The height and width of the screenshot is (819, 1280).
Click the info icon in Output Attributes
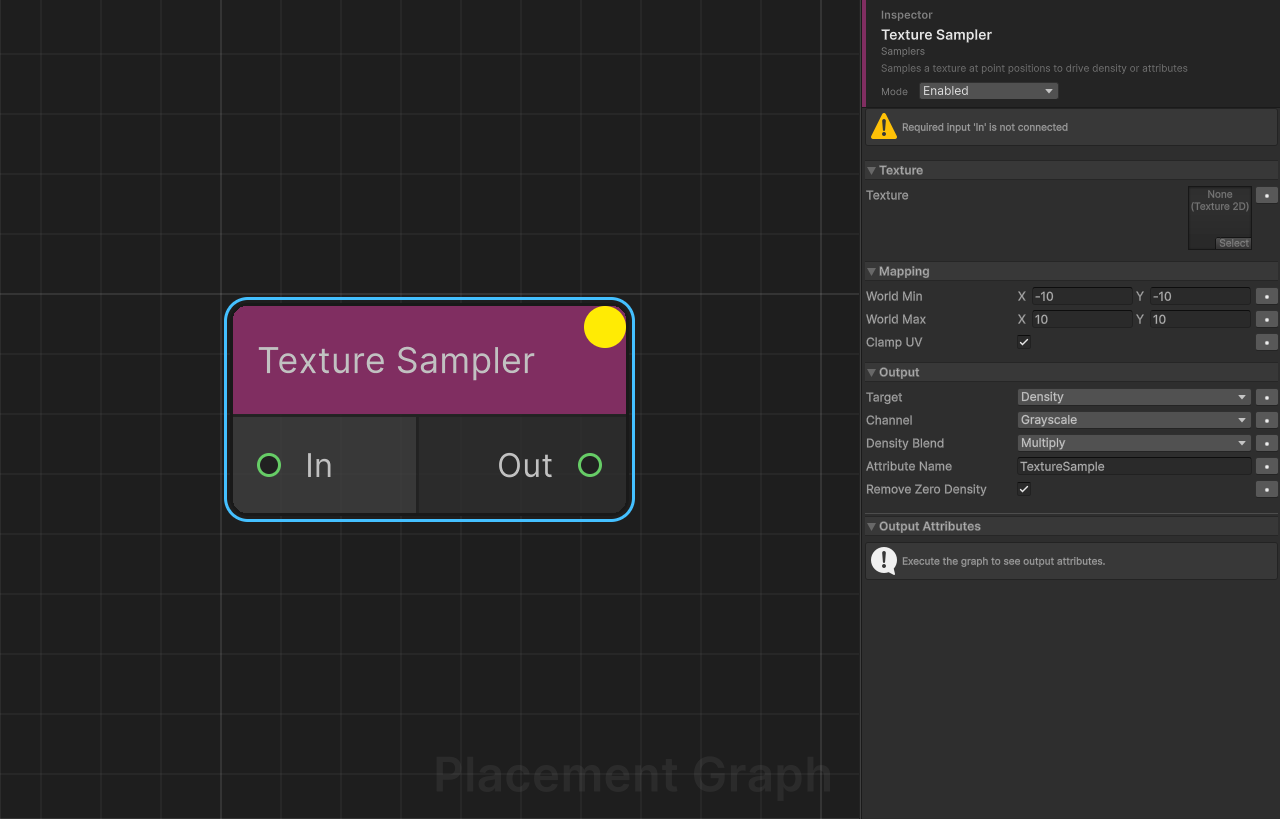point(884,560)
